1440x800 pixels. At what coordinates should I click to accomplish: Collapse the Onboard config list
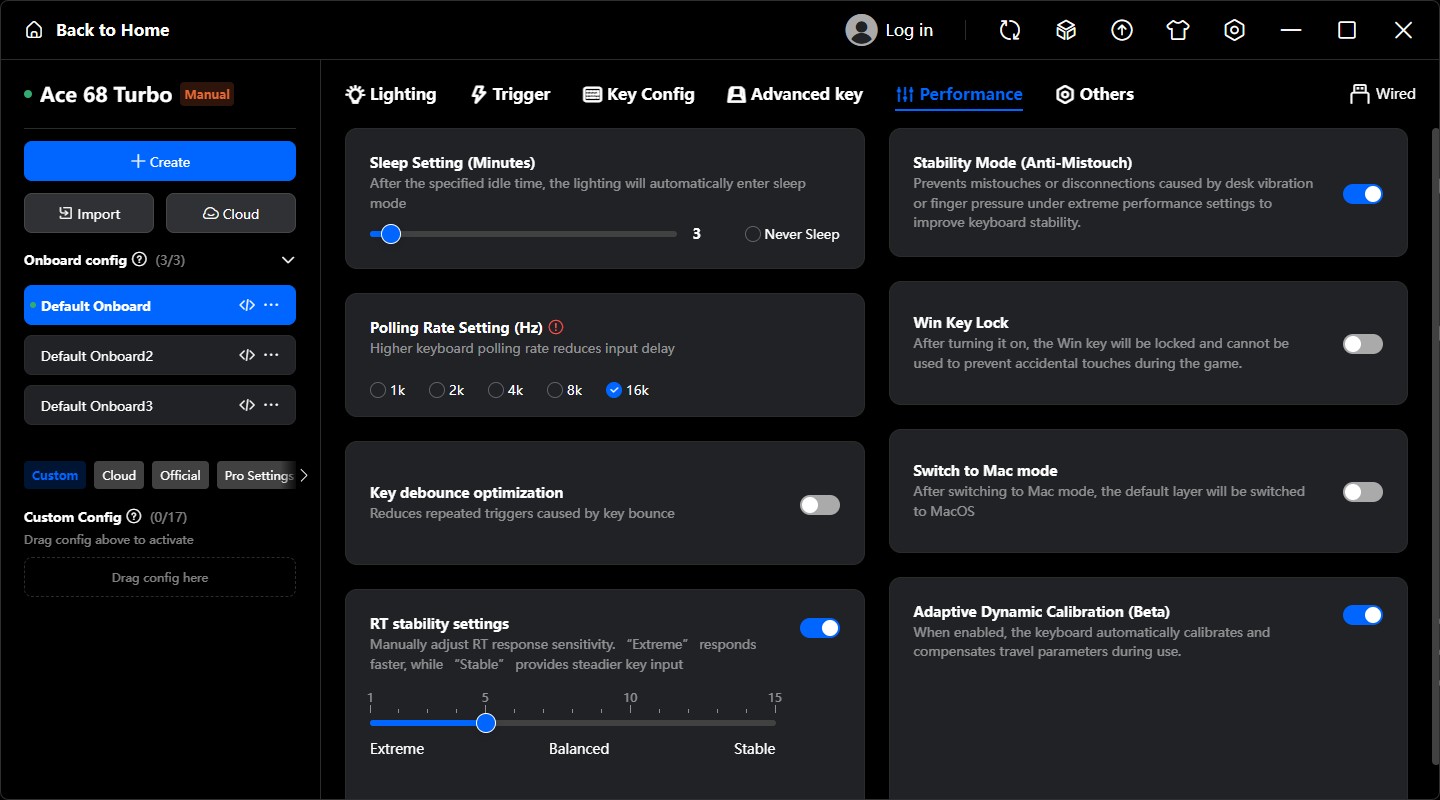coord(288,260)
